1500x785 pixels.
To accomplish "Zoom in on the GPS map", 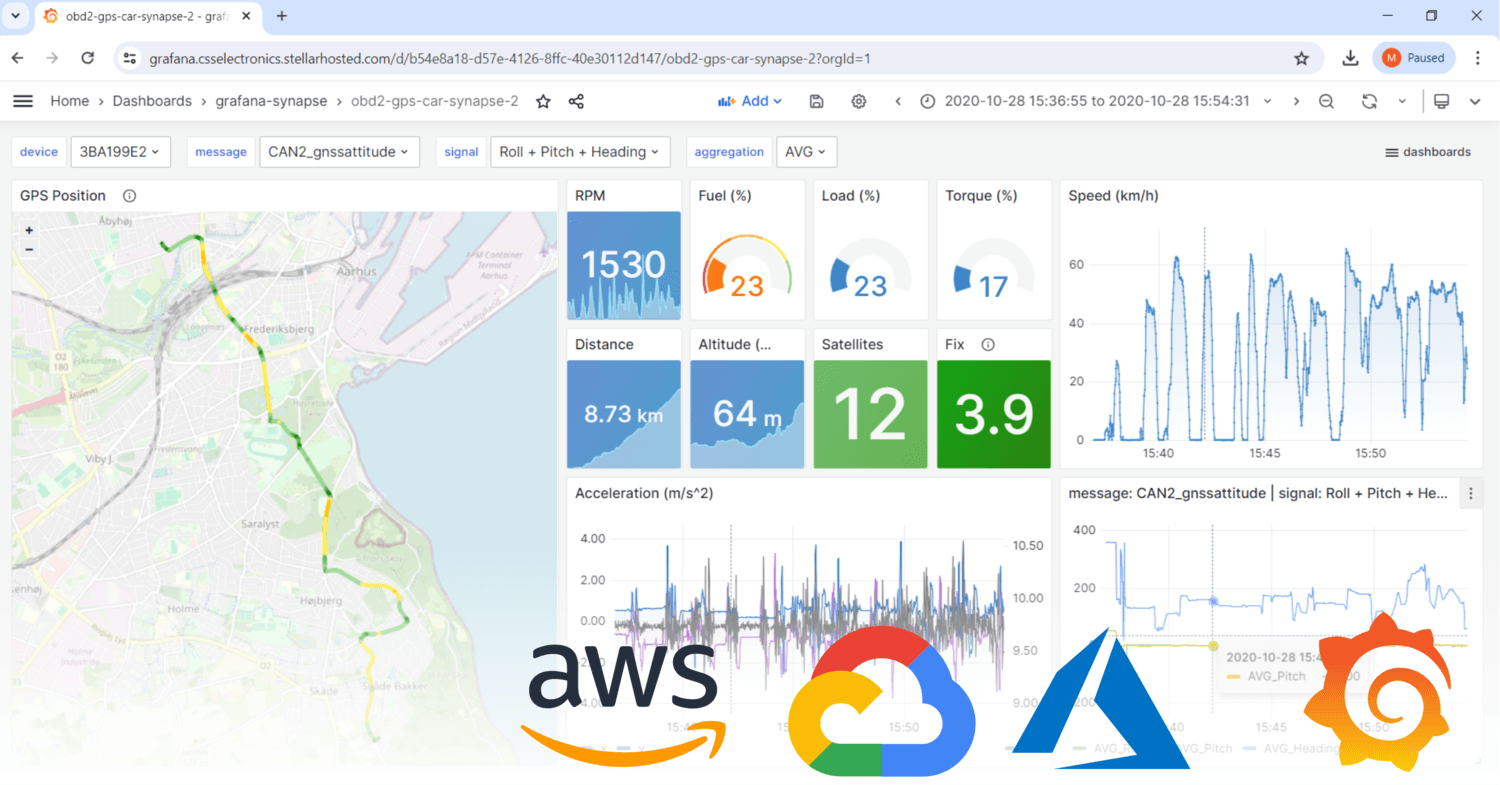I will click(29, 230).
